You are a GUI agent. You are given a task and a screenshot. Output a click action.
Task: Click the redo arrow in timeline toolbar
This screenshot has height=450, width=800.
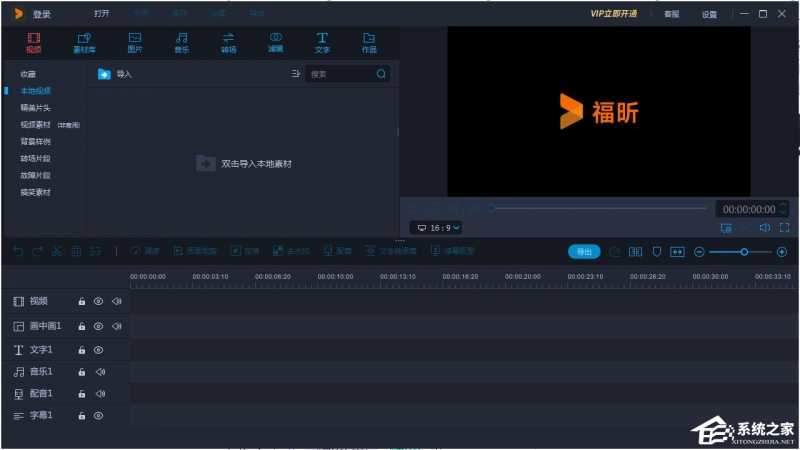pyautogui.click(x=37, y=251)
